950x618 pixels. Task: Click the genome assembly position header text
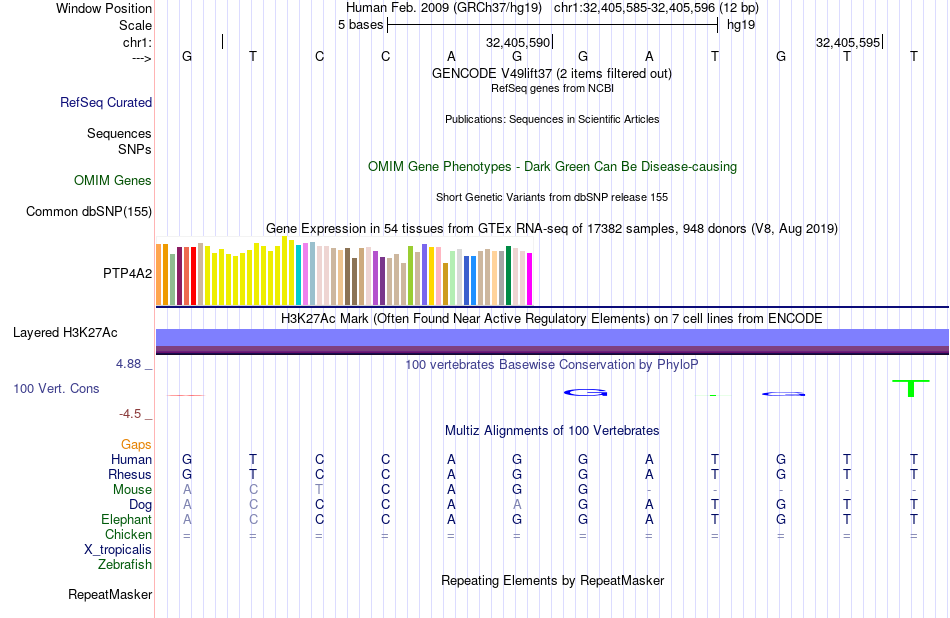[x=552, y=8]
